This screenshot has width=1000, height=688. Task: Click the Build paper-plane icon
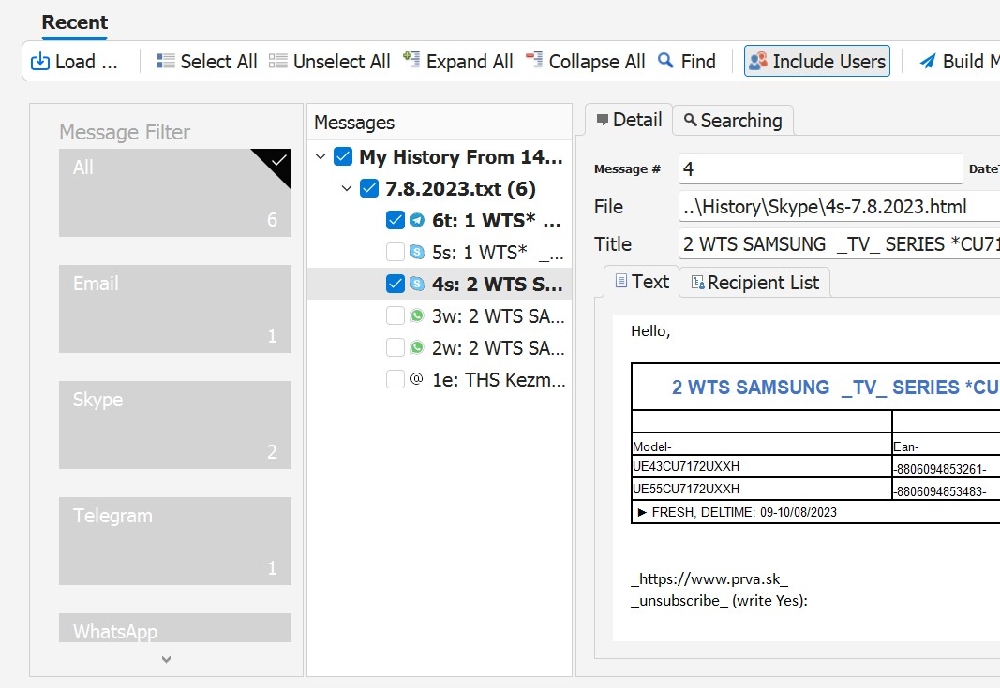tap(927, 61)
